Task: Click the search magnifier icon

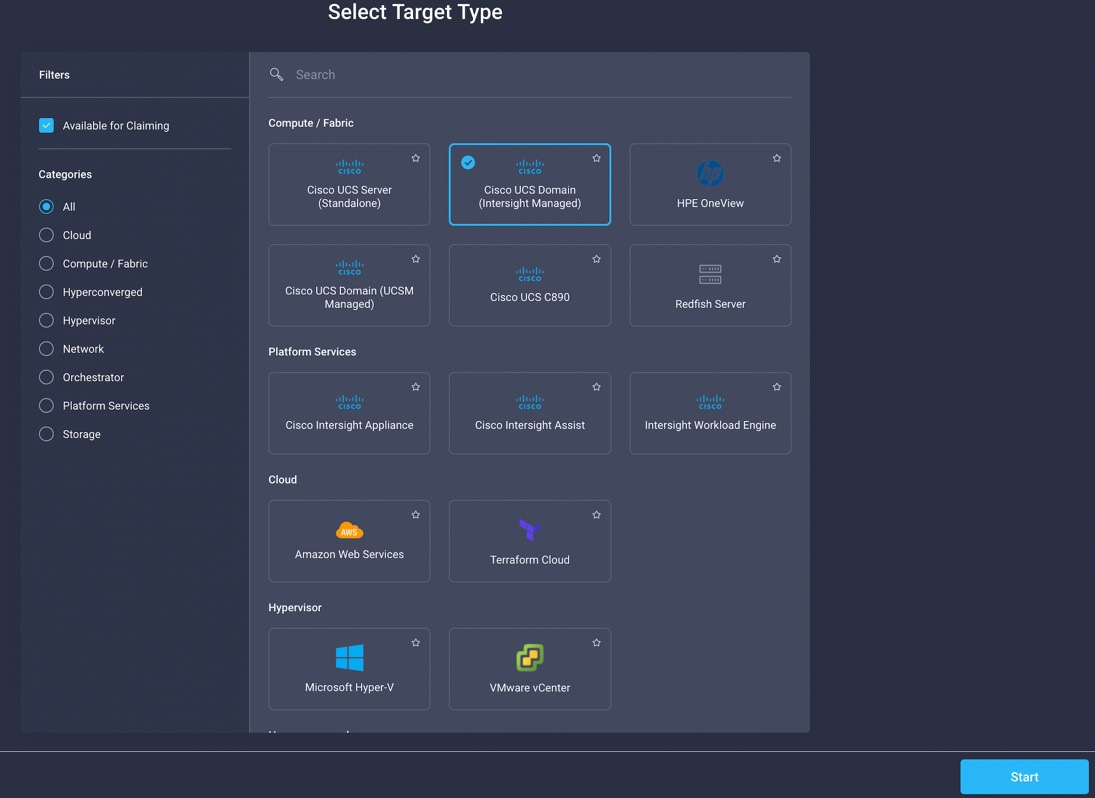Action: point(277,75)
